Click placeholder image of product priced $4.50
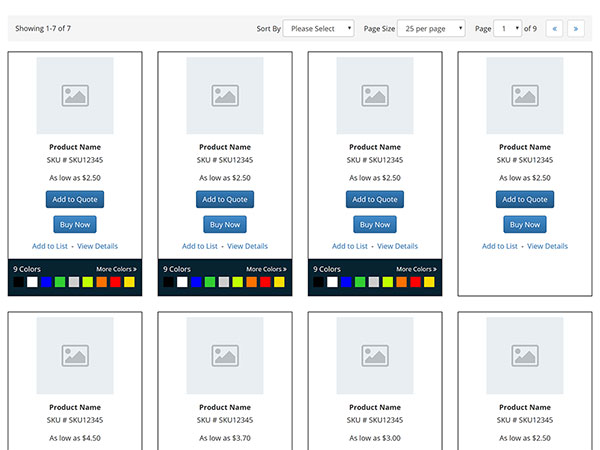The image size is (600, 450). click(75, 355)
